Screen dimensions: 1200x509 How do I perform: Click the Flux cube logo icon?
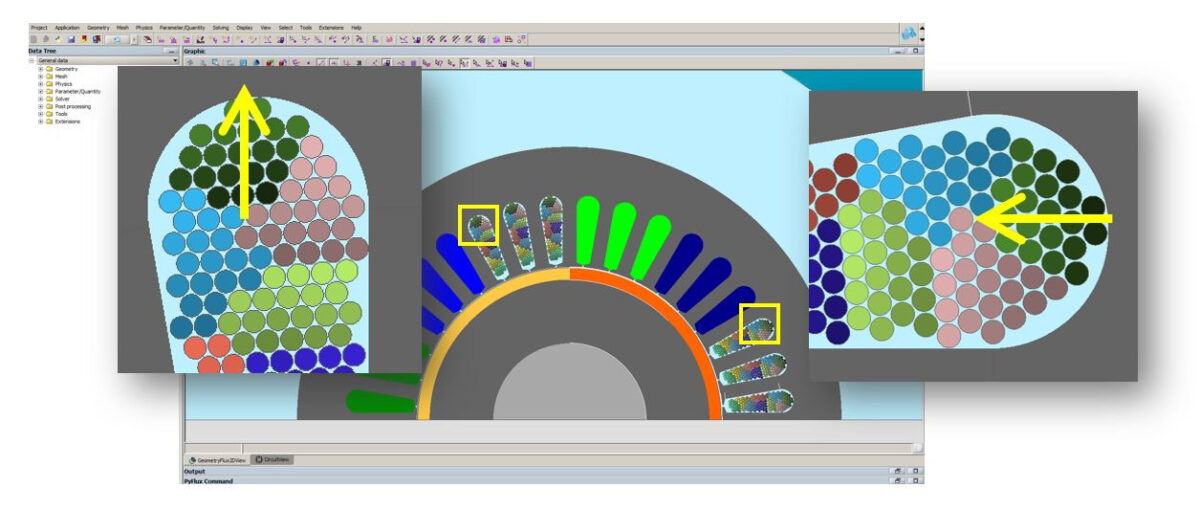click(x=909, y=33)
